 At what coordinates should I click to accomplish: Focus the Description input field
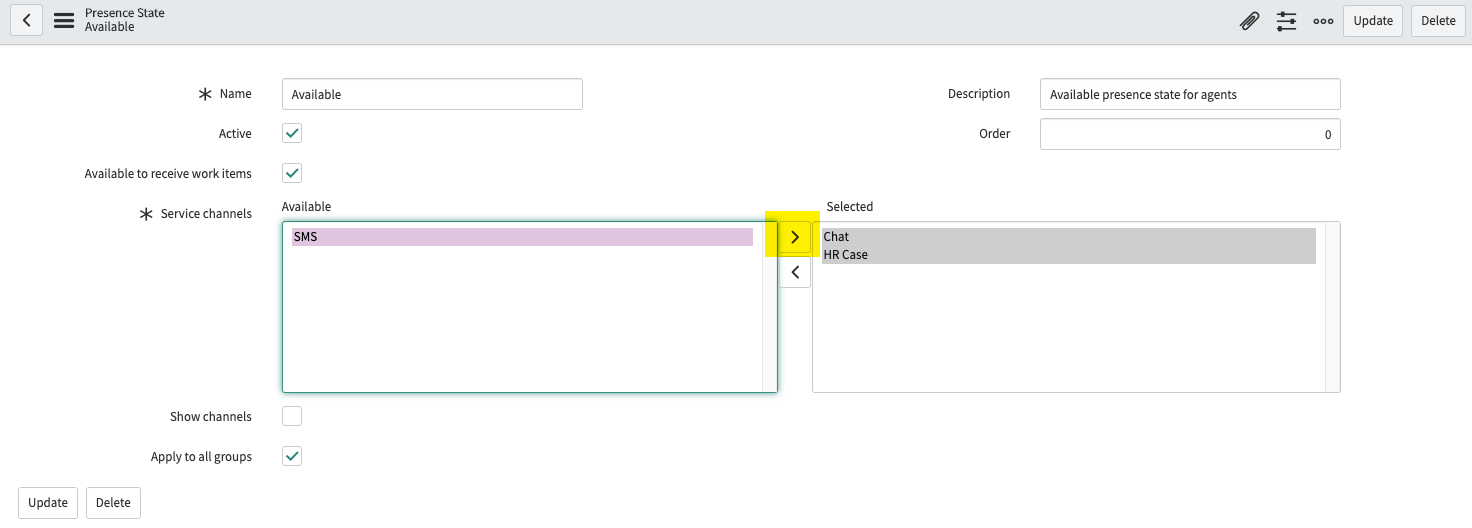pyautogui.click(x=1190, y=94)
